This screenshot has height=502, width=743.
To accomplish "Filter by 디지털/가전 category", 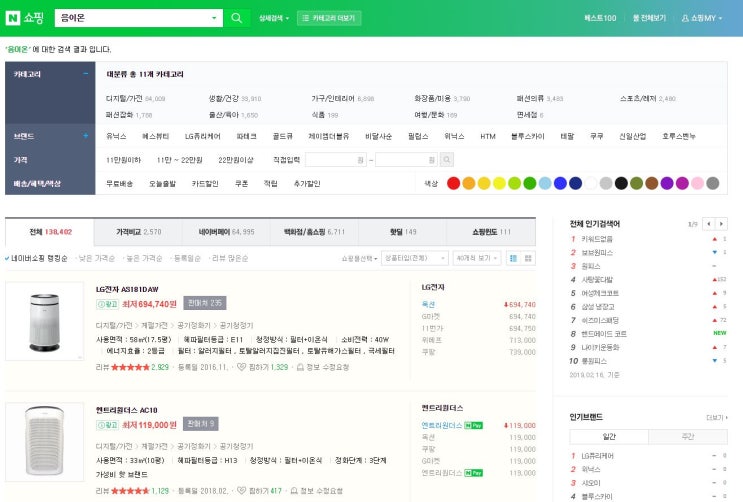I will coord(124,99).
